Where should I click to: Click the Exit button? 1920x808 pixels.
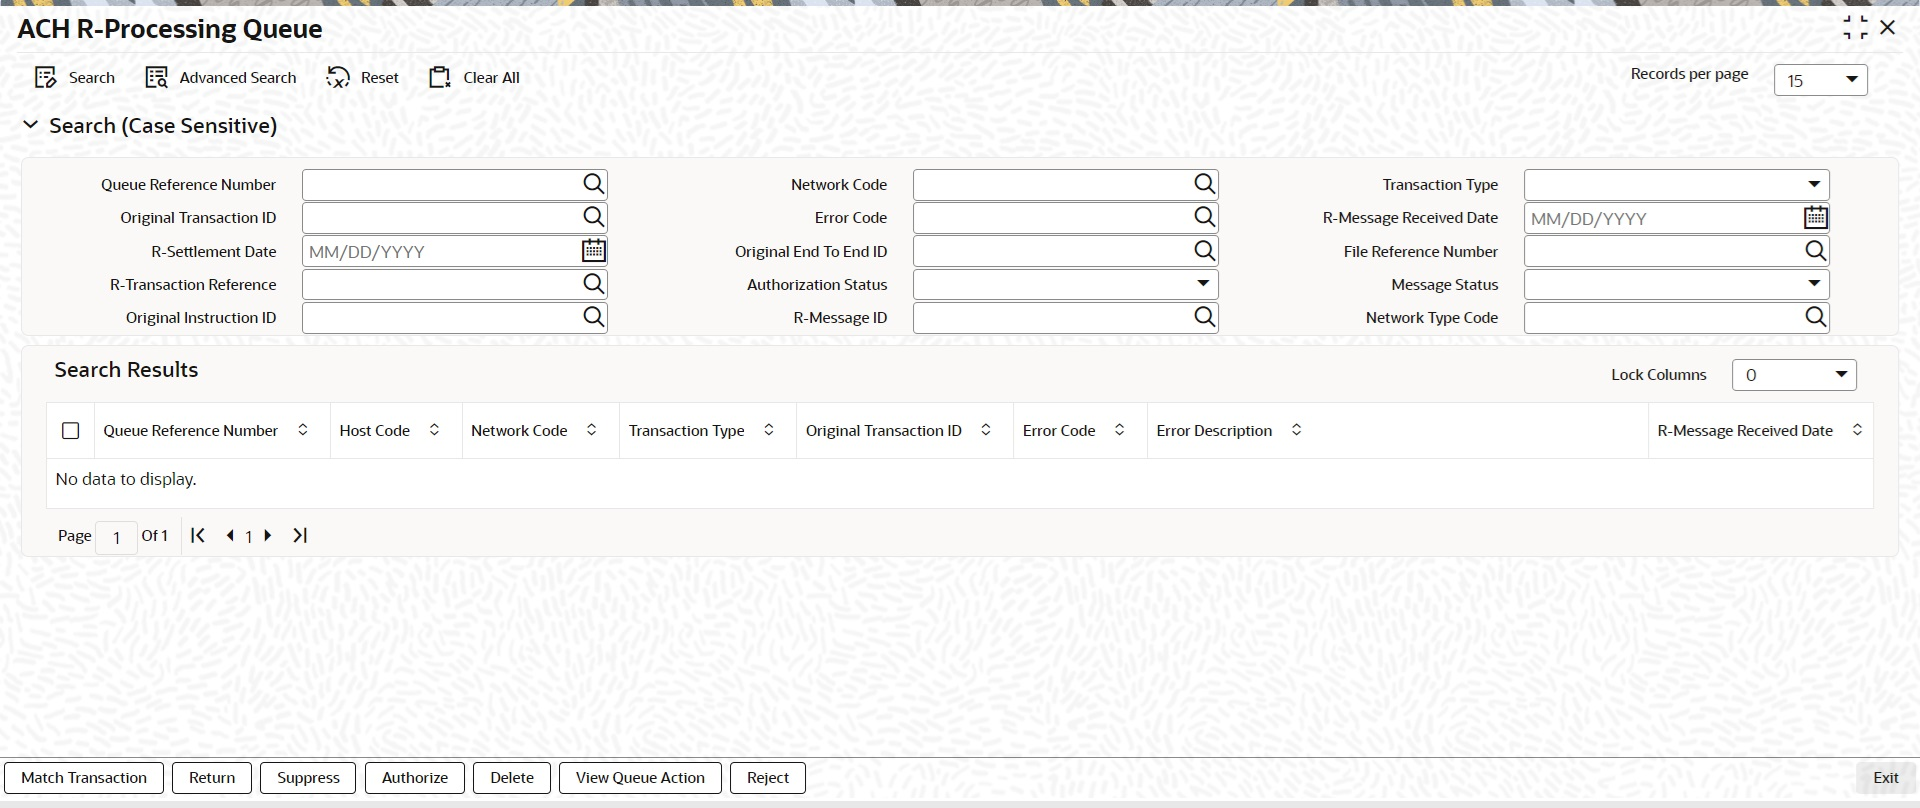click(1886, 778)
